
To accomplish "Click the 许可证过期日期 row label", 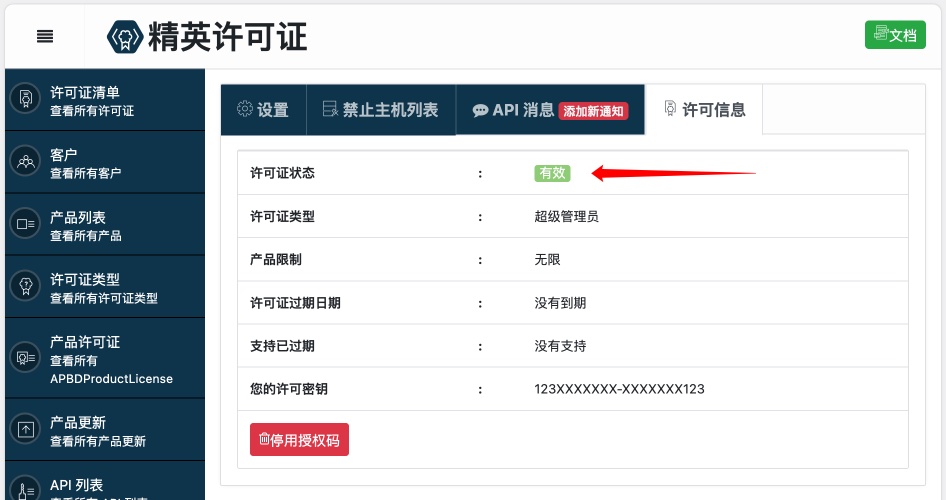I will (295, 303).
